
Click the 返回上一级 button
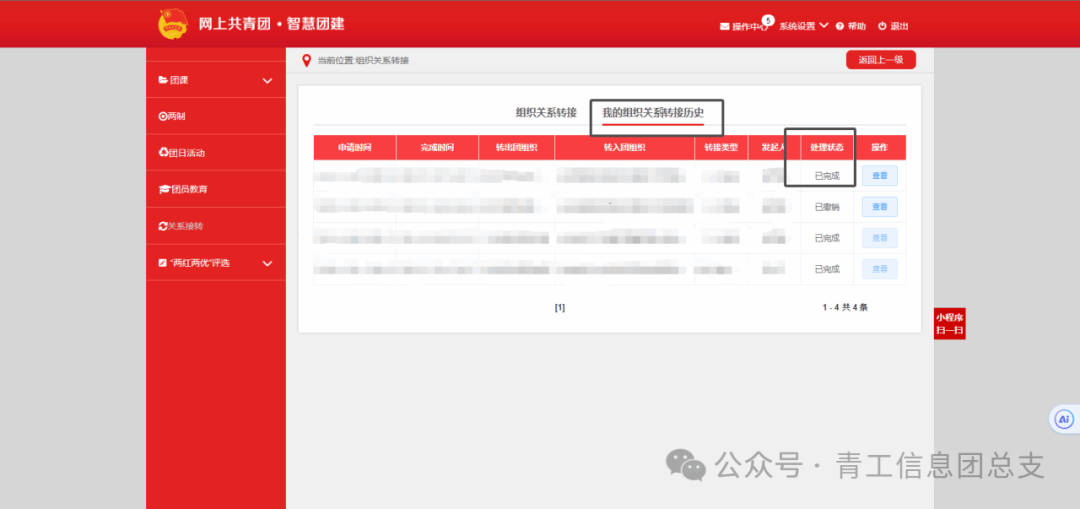[x=880, y=60]
